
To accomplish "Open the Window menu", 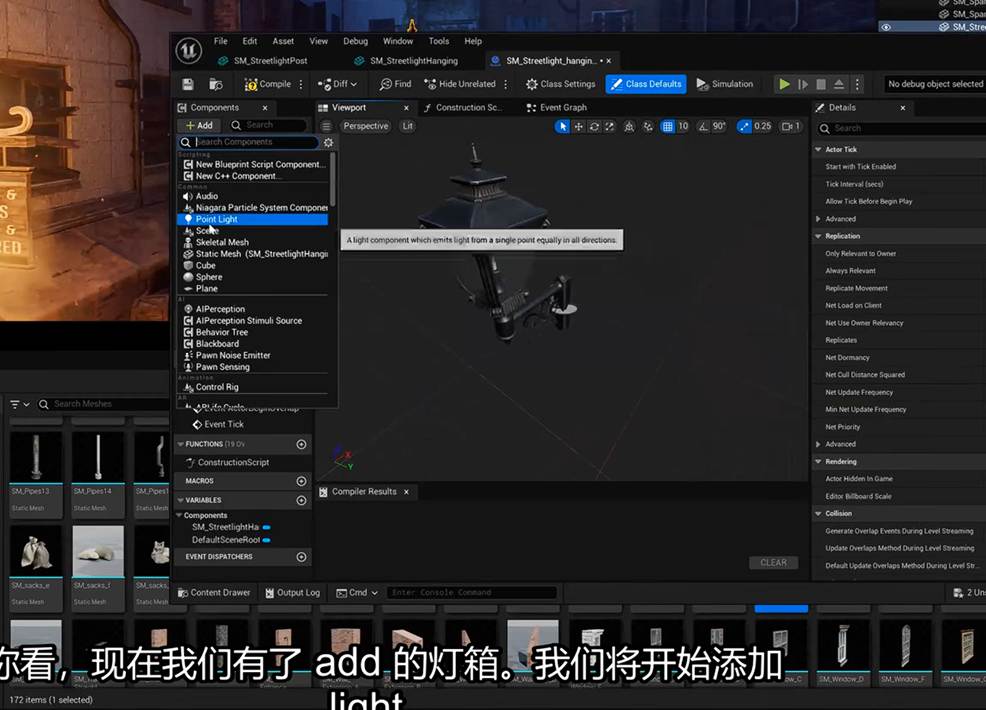I will coord(398,41).
